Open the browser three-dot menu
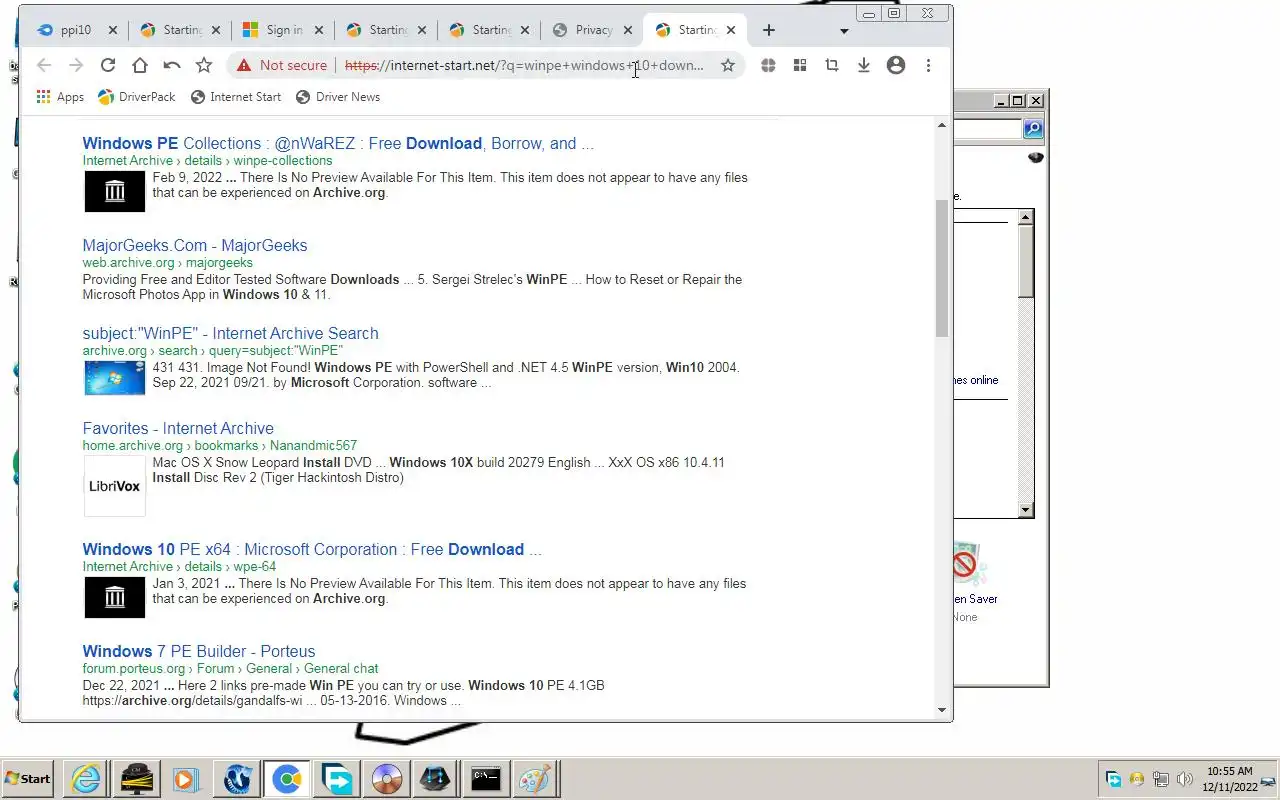 click(x=928, y=65)
